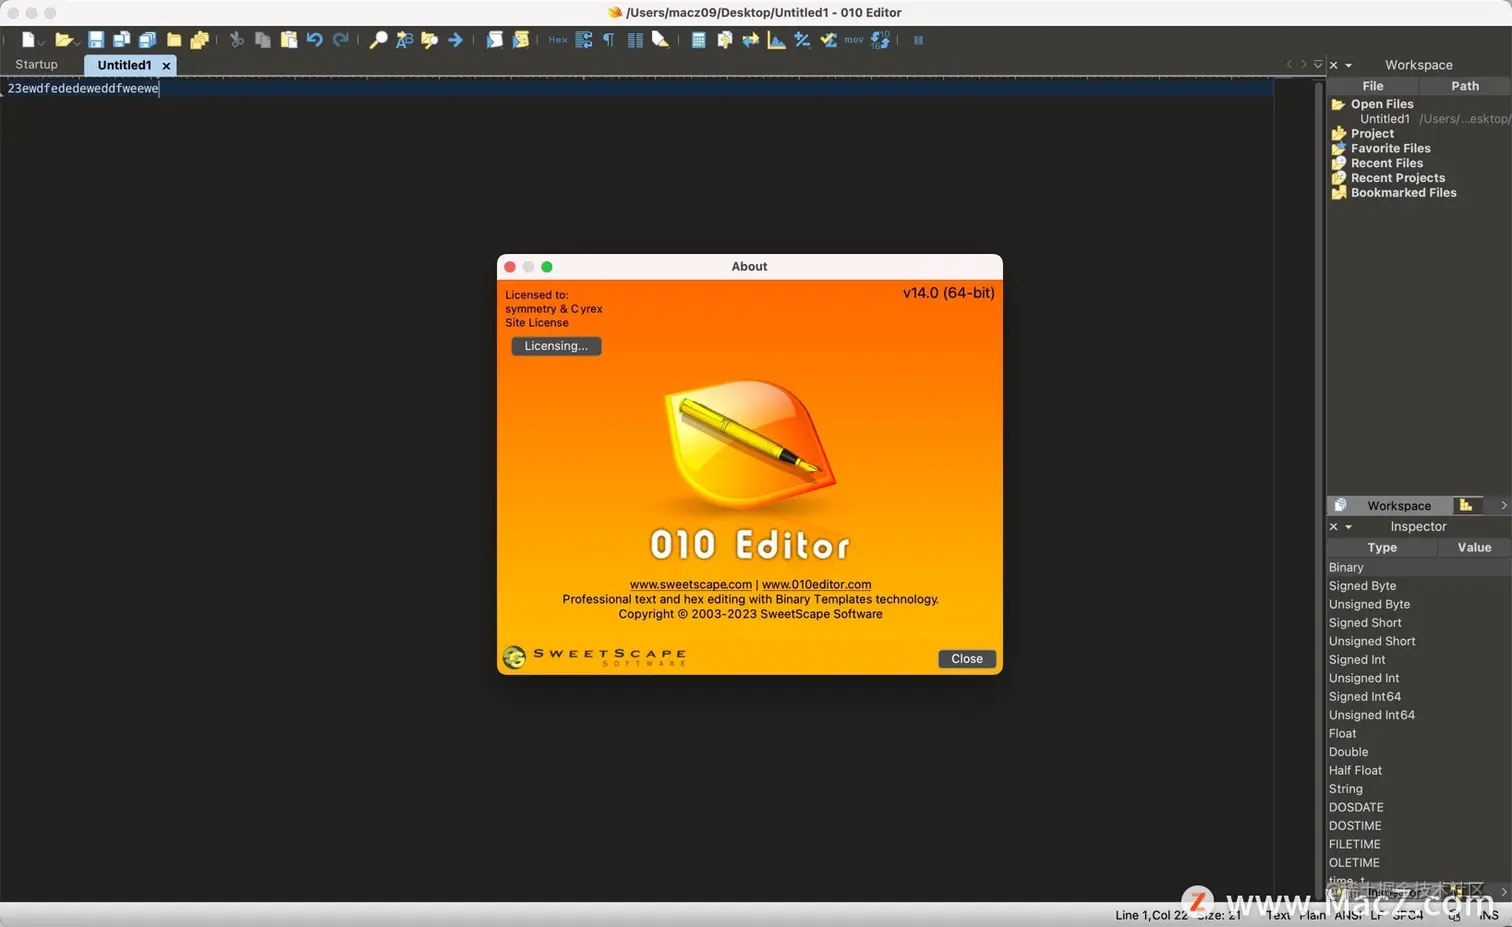The height and width of the screenshot is (927, 1512).
Task: Click the pause icon in toolbar
Action: tap(918, 40)
